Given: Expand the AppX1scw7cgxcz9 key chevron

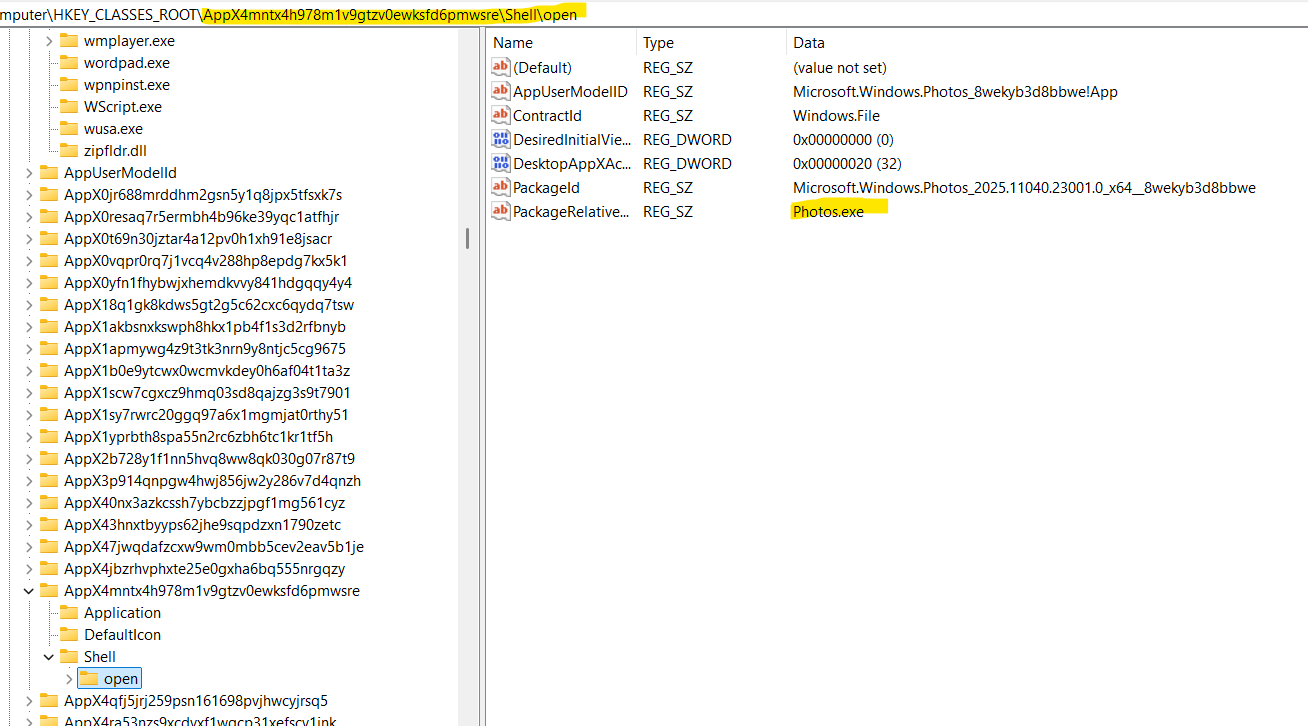Looking at the screenshot, I should point(28,393).
